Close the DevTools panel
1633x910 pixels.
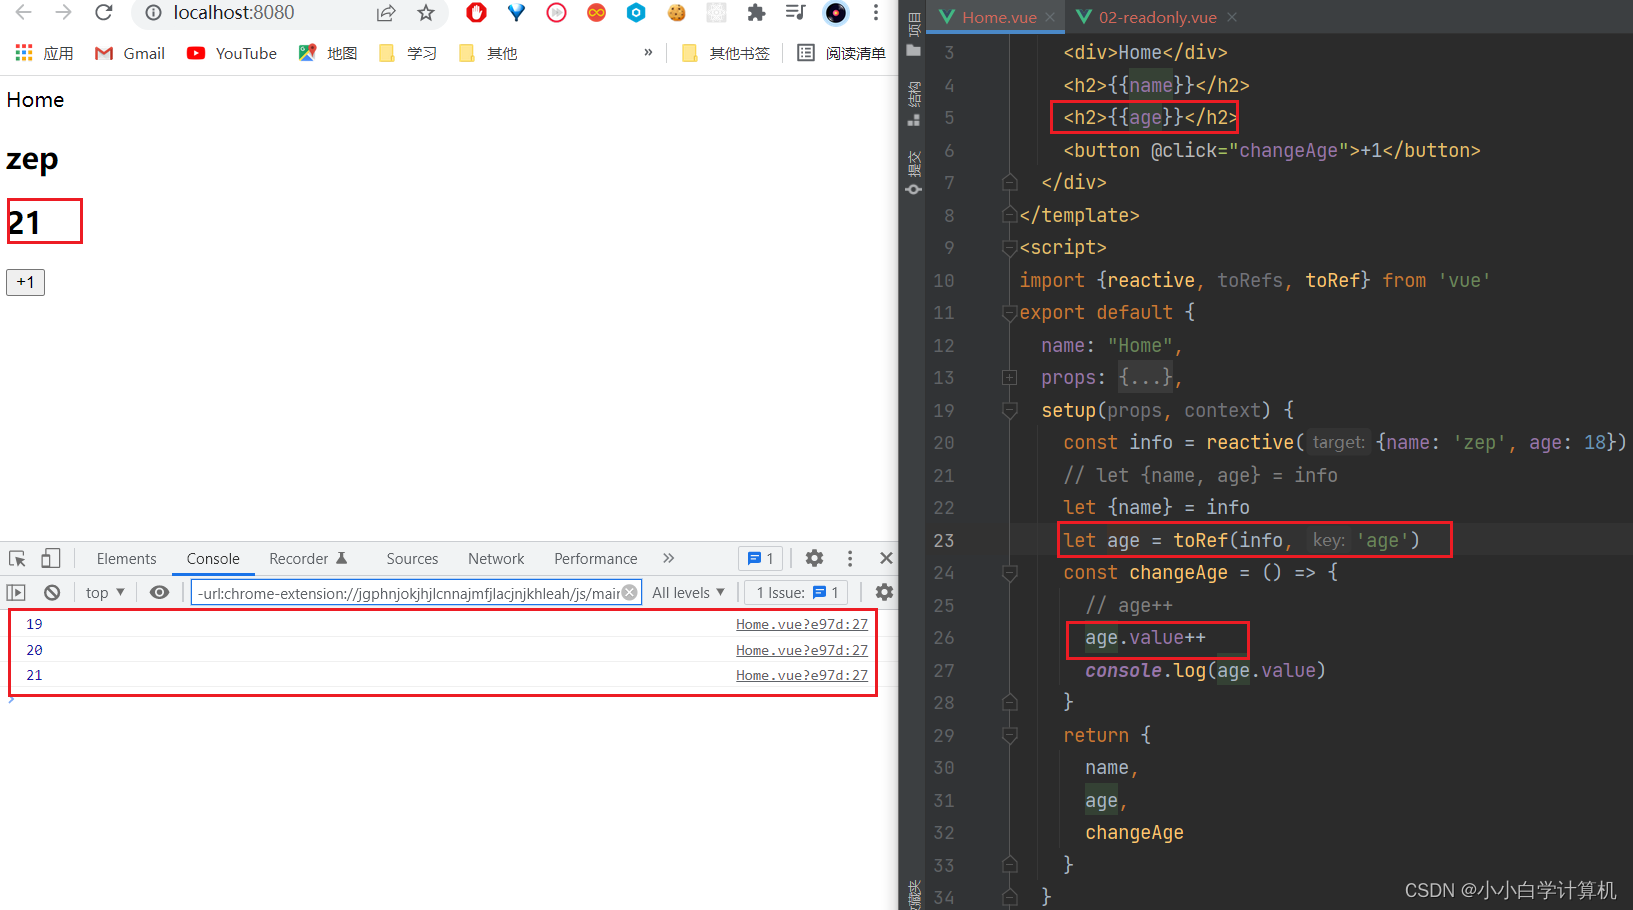point(886,558)
